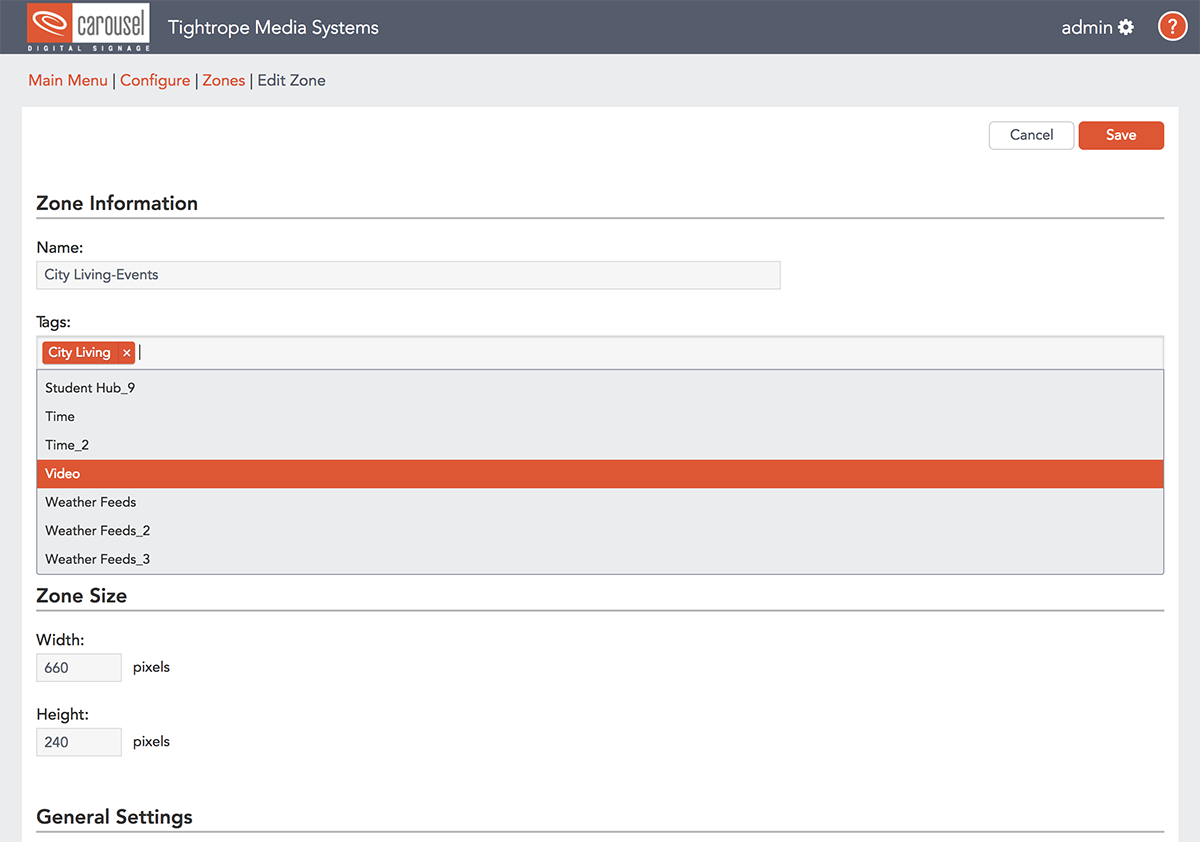This screenshot has height=842, width=1200.
Task: Click the zone Name input field
Action: 408,275
